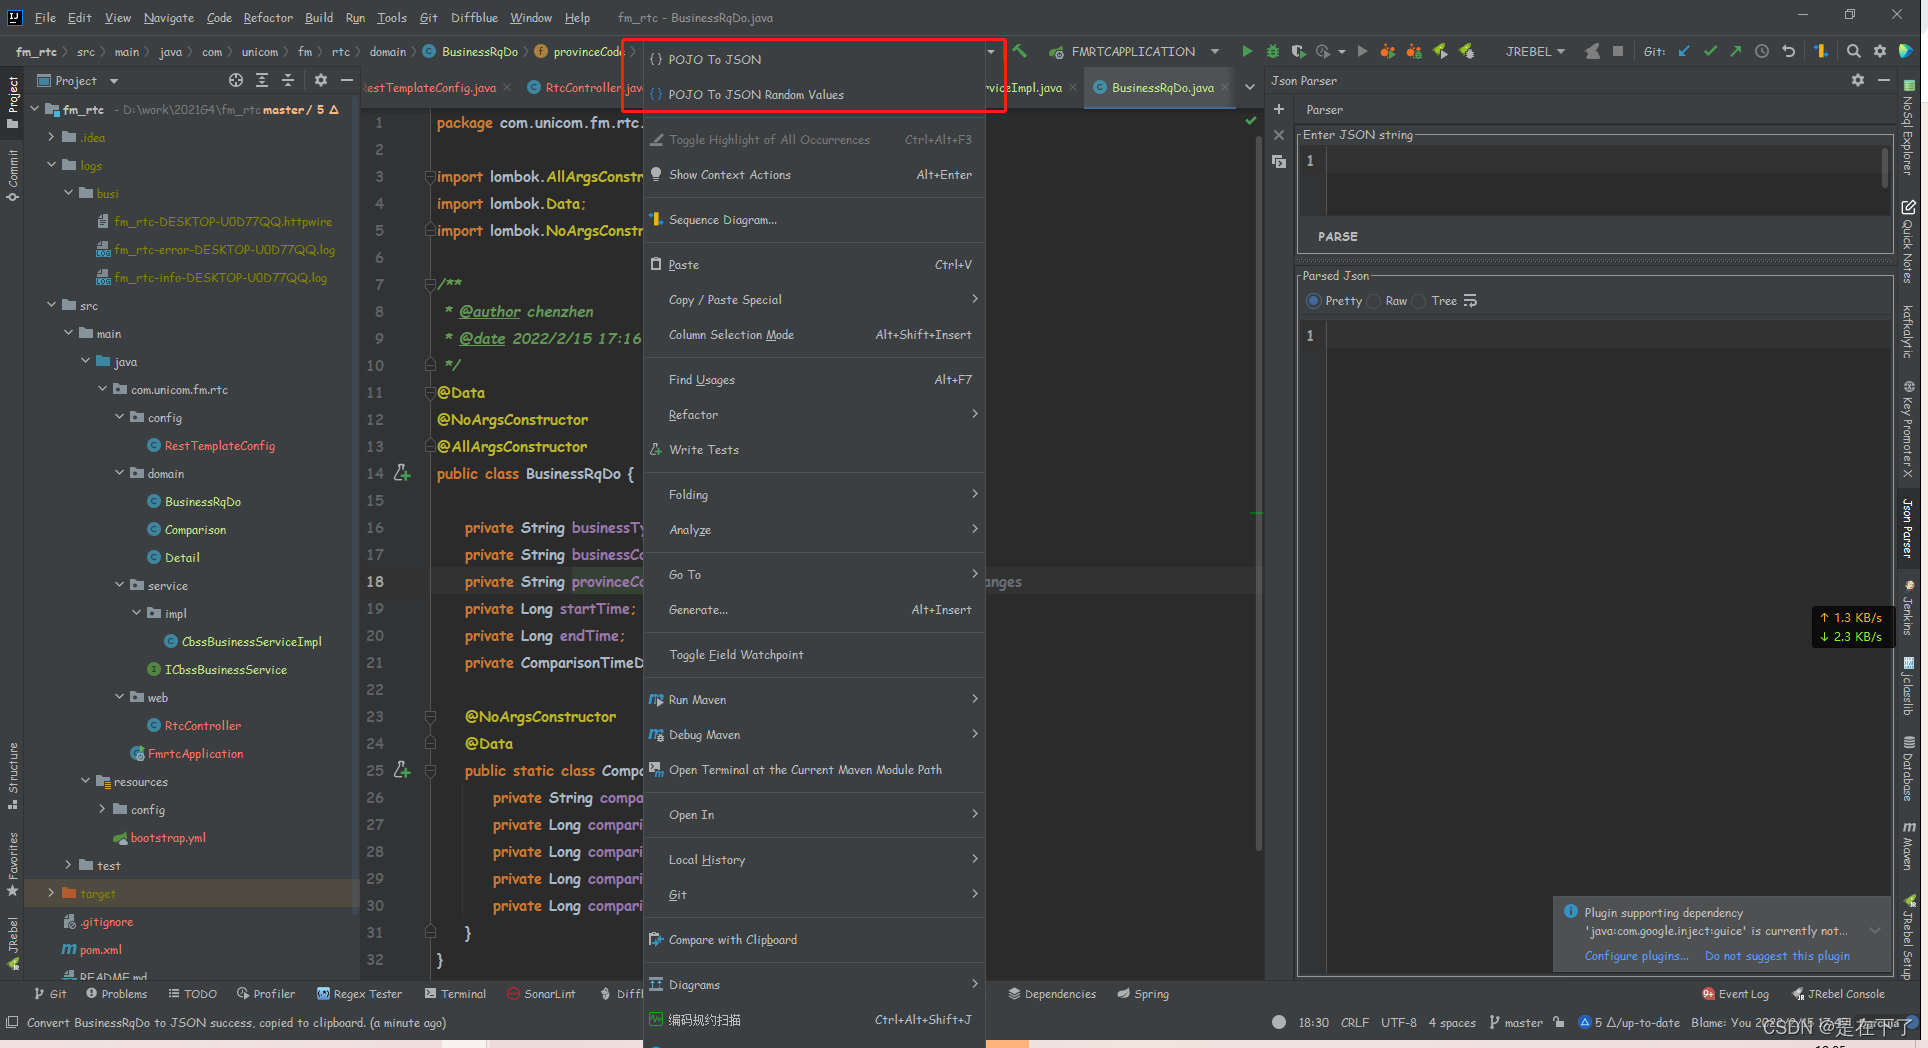Open Search Everywhere magnifier icon
The width and height of the screenshot is (1928, 1048).
click(1853, 51)
